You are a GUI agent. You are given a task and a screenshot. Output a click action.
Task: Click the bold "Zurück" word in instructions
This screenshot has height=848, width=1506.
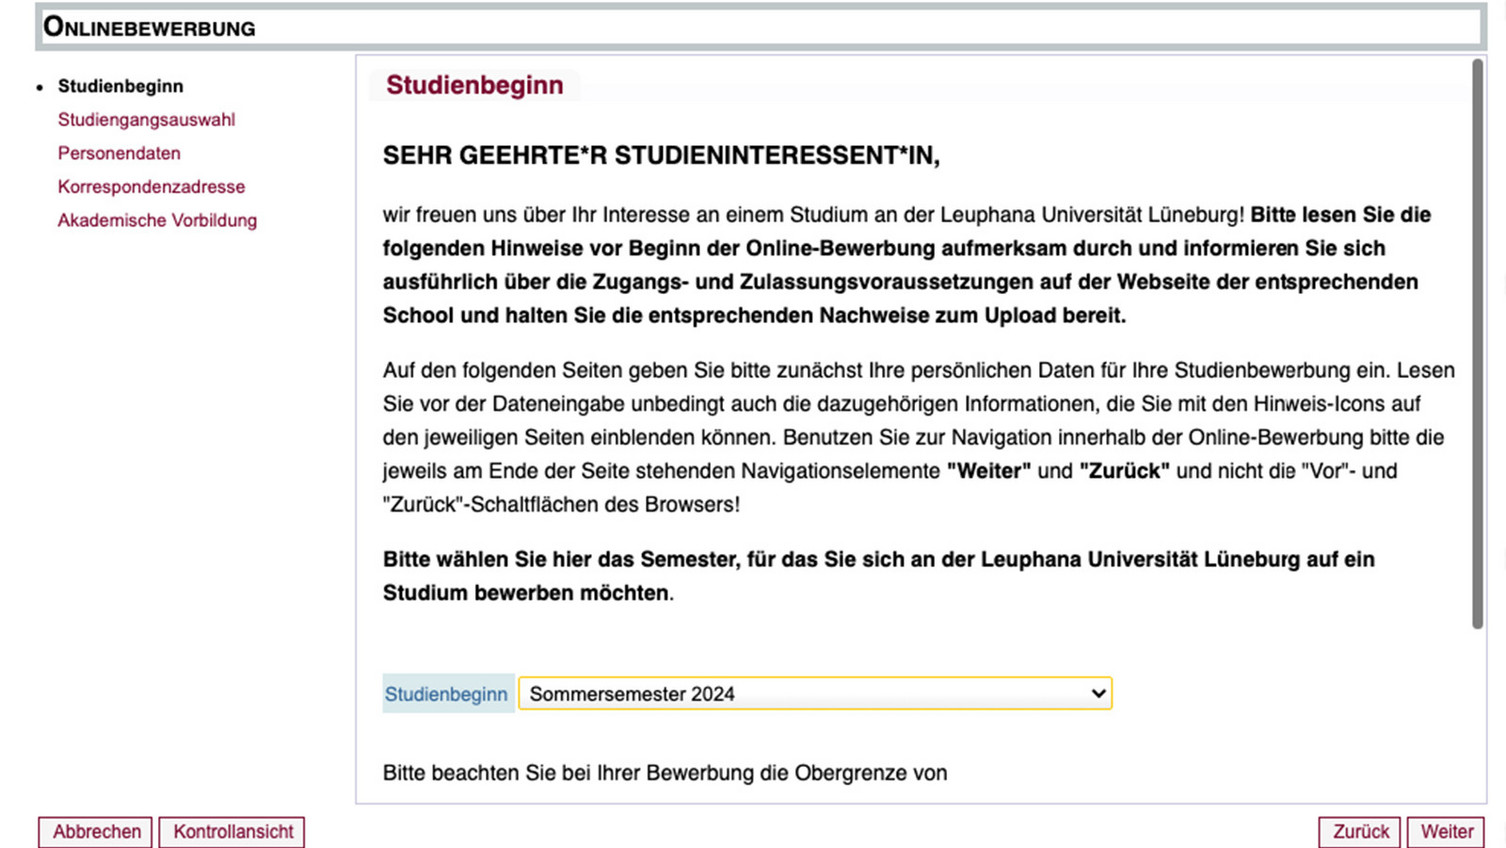1124,471
